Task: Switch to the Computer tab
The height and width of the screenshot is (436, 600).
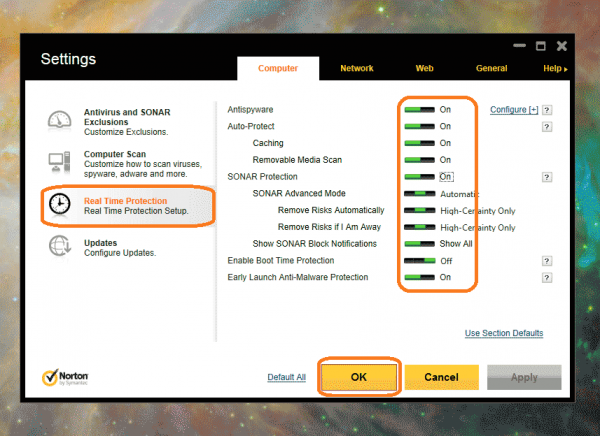Action: pyautogui.click(x=278, y=69)
